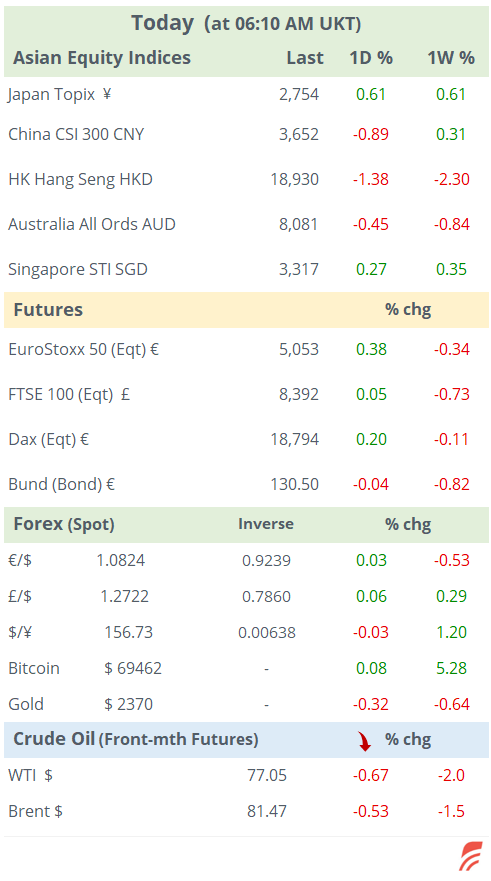Screen dimensions: 491x881
Task: Click Bund last value 130.50
Action: (295, 484)
